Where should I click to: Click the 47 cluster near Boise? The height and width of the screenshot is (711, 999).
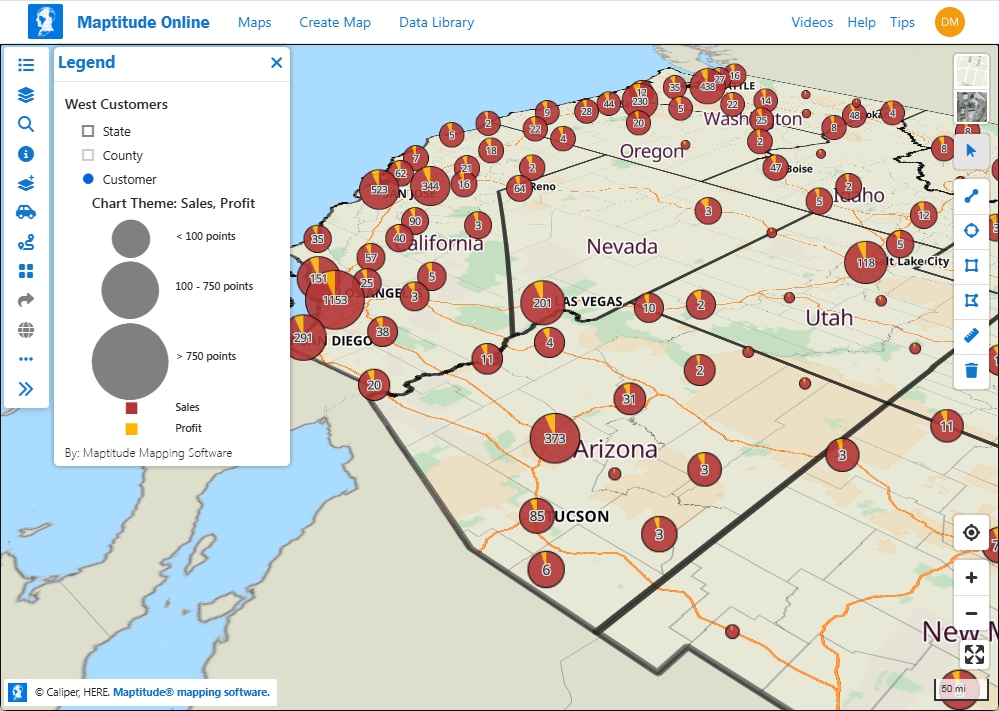point(775,168)
